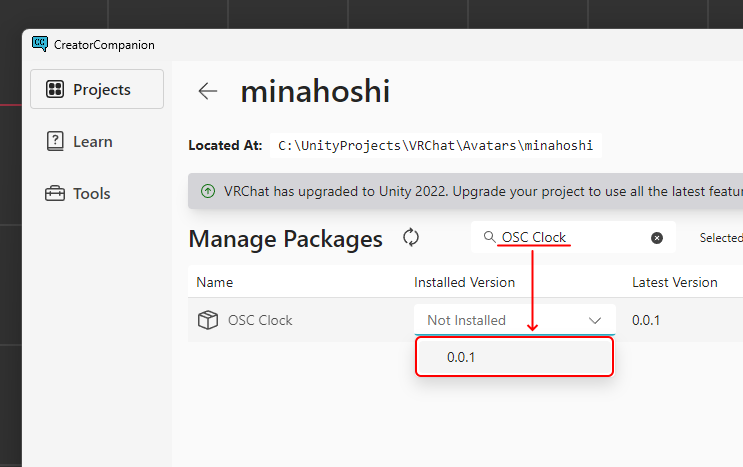Screen dimensions: 743x467
Task: Sort by the Name column header
Action: (x=214, y=283)
